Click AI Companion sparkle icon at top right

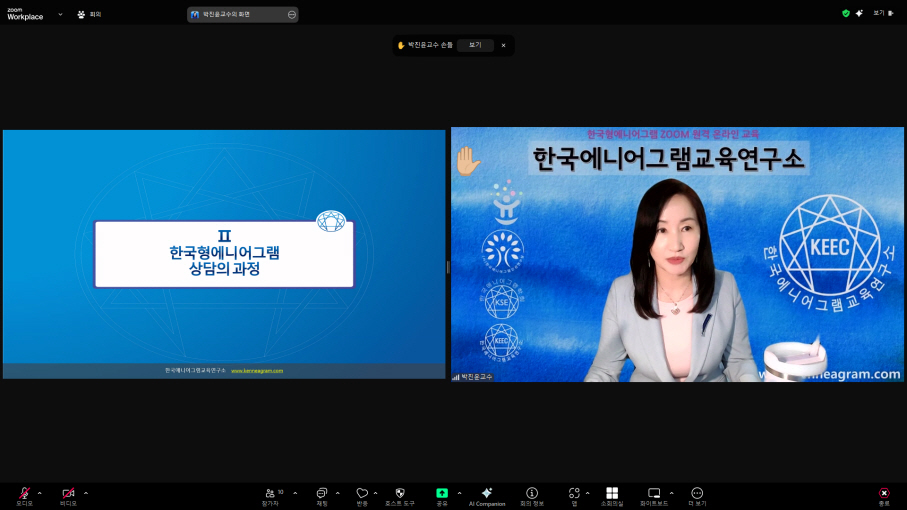pyautogui.click(x=860, y=13)
